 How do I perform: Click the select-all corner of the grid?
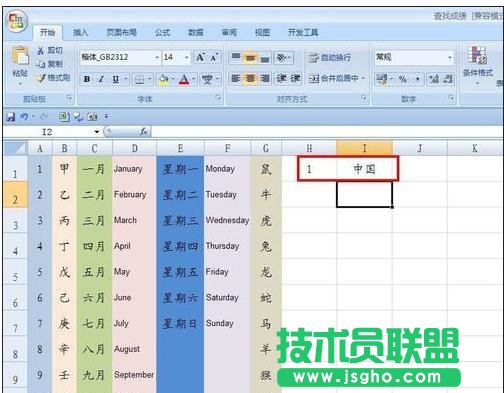(15, 148)
